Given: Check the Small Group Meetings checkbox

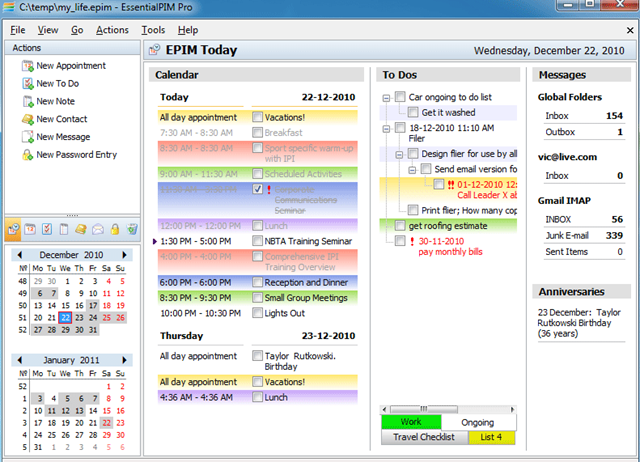Looking at the screenshot, I should (257, 298).
